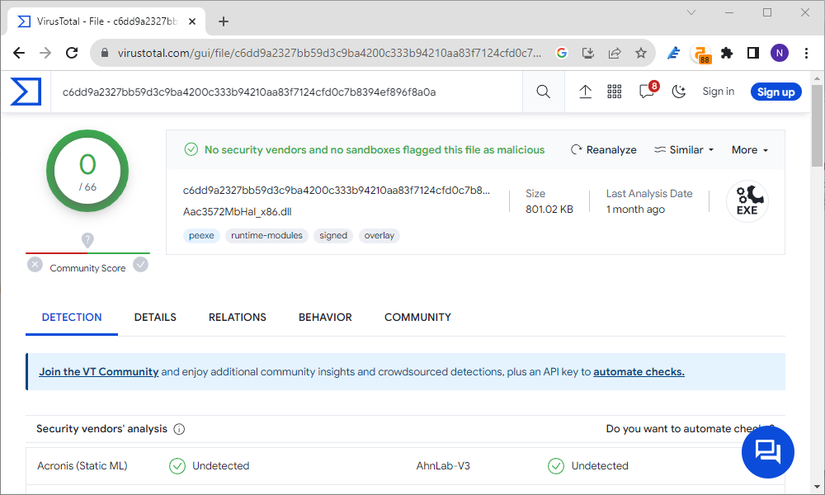Expand the More dropdown menu

click(x=750, y=150)
